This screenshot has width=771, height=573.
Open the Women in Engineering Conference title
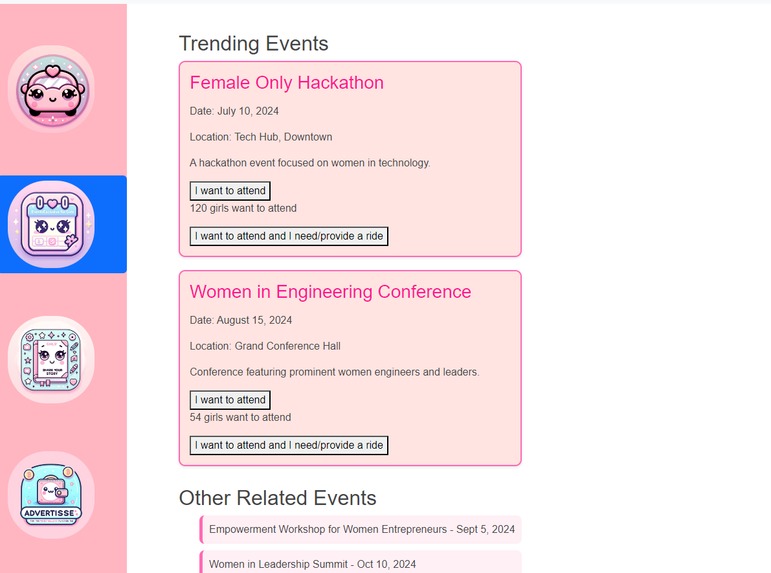[x=330, y=292]
